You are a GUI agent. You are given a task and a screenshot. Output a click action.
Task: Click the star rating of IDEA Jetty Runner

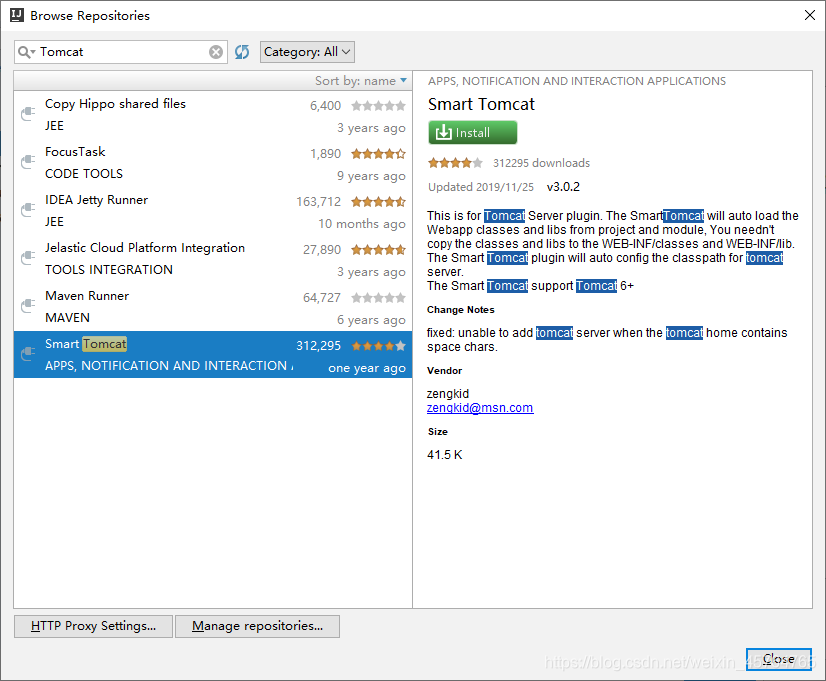378,202
